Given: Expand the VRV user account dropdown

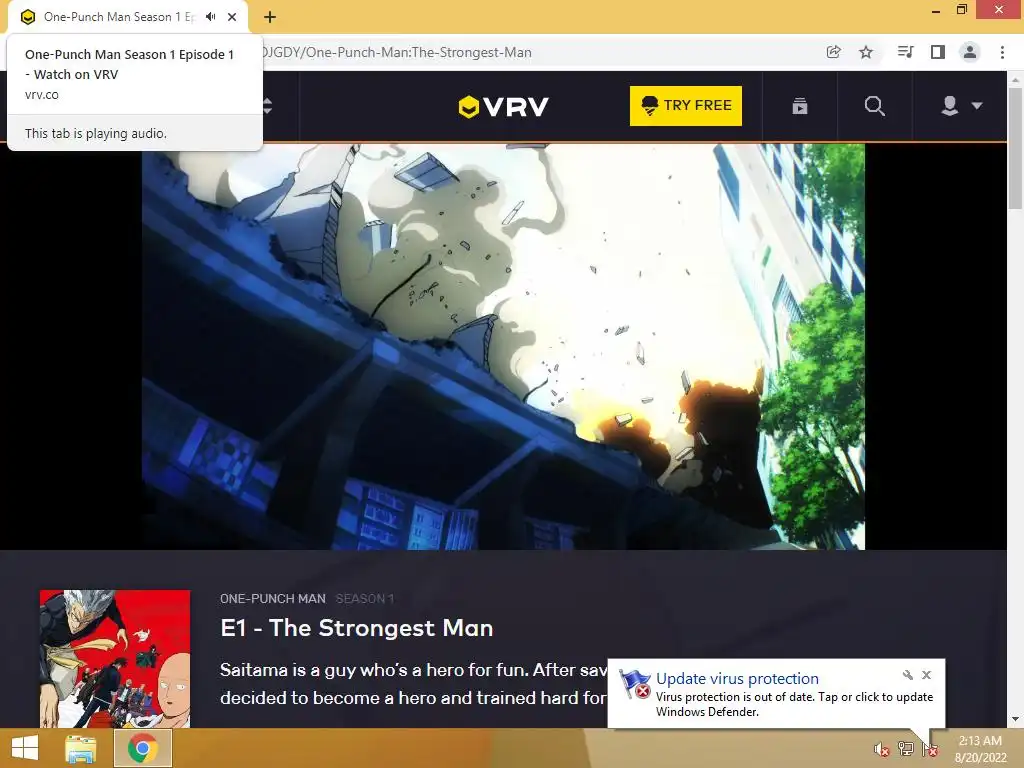Looking at the screenshot, I should coord(961,106).
